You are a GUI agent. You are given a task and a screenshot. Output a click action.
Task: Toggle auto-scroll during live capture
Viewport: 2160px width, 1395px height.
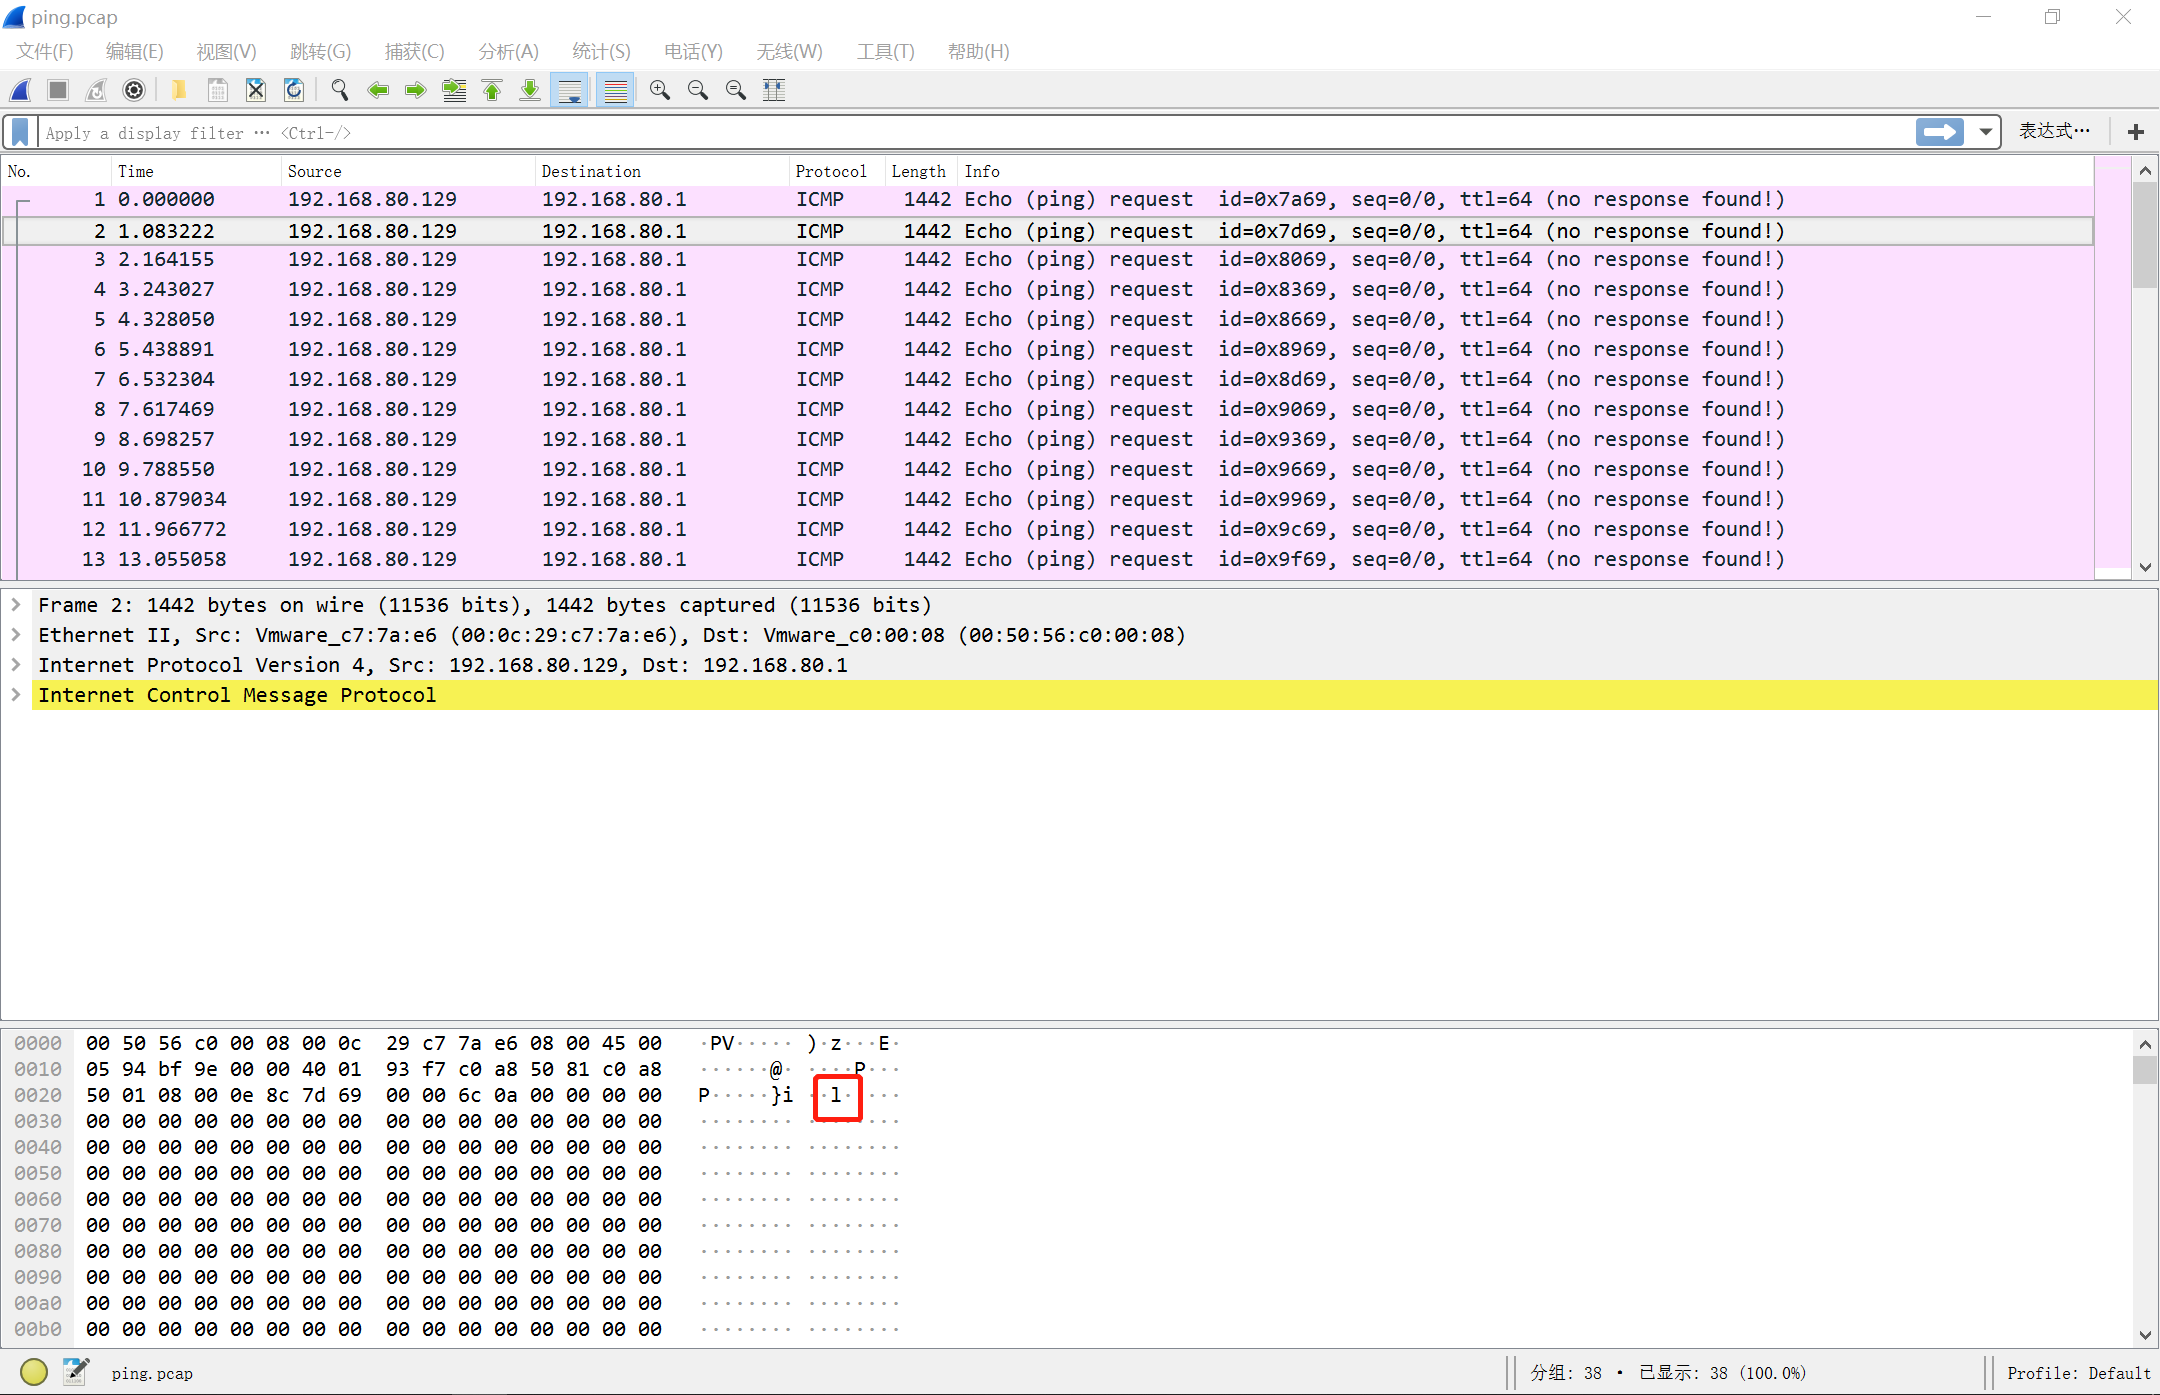tap(570, 90)
